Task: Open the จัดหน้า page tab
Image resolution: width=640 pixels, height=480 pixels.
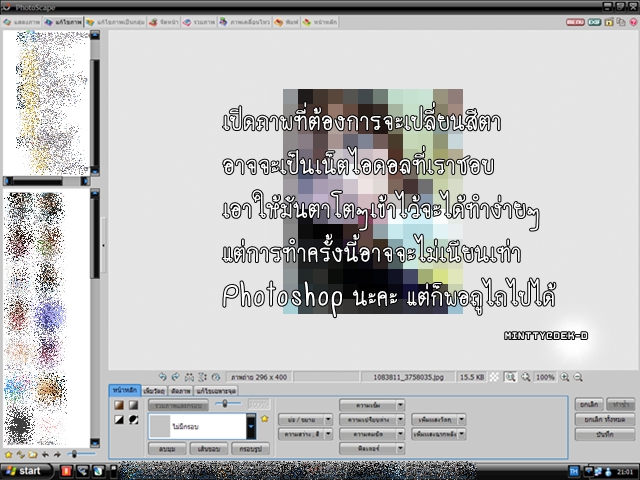Action: tap(164, 22)
